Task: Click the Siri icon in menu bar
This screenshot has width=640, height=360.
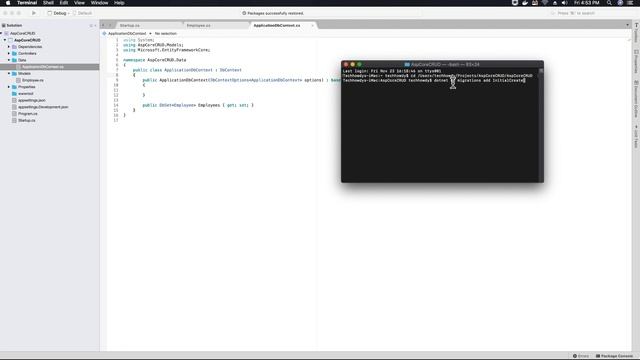Action: pos(620,3)
